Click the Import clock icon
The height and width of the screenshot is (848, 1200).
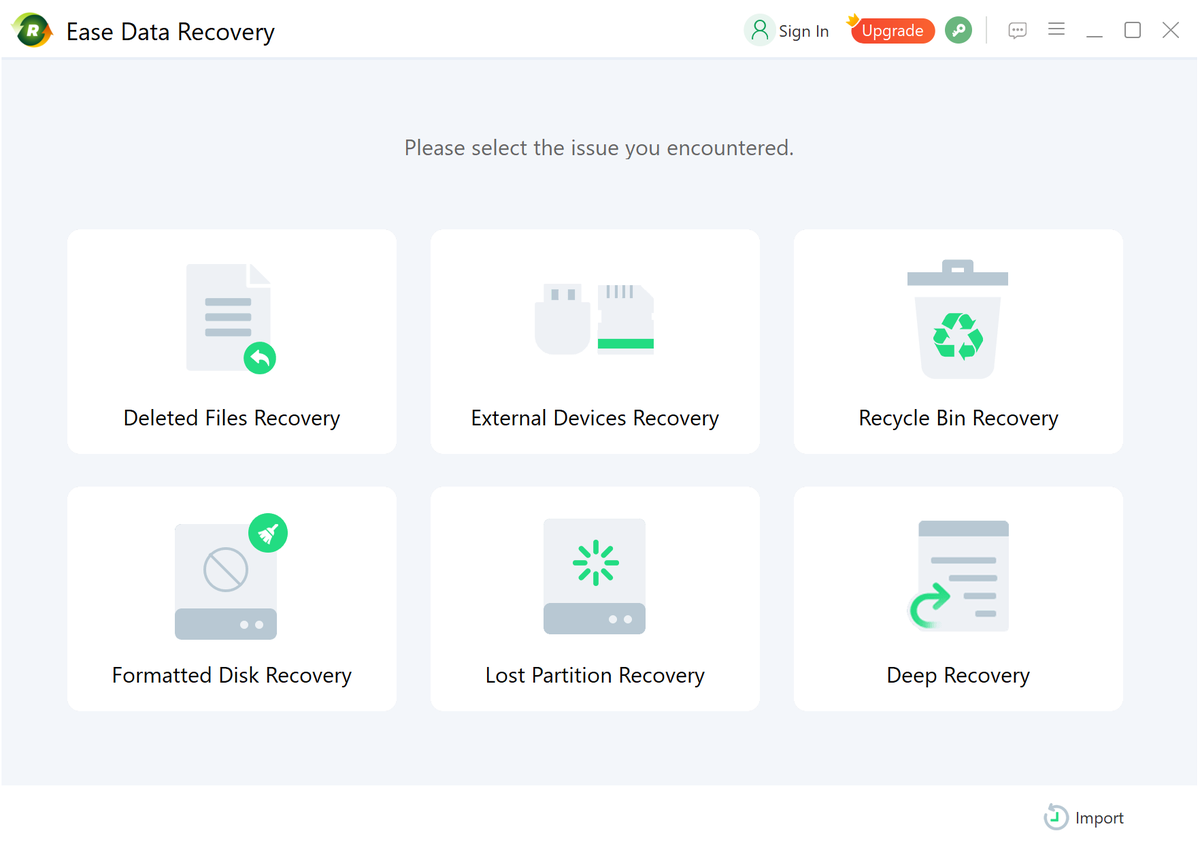click(1056, 817)
